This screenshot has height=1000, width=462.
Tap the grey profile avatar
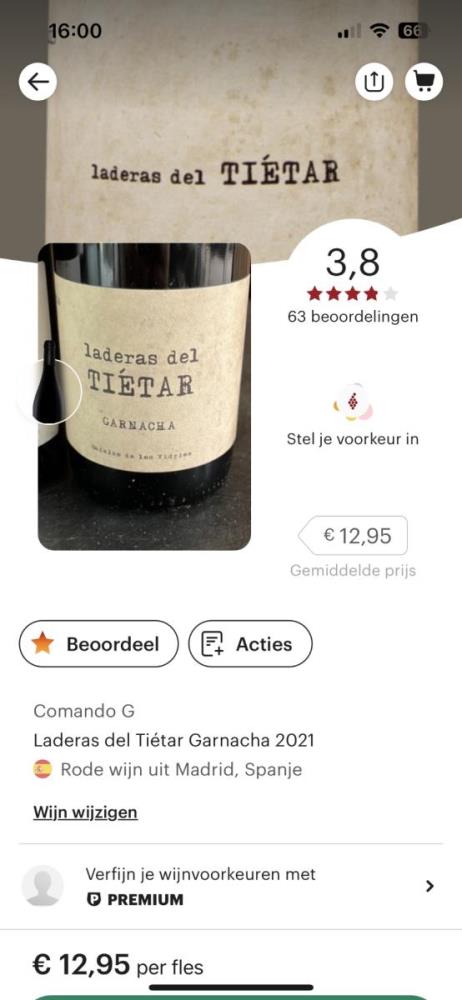point(43,886)
